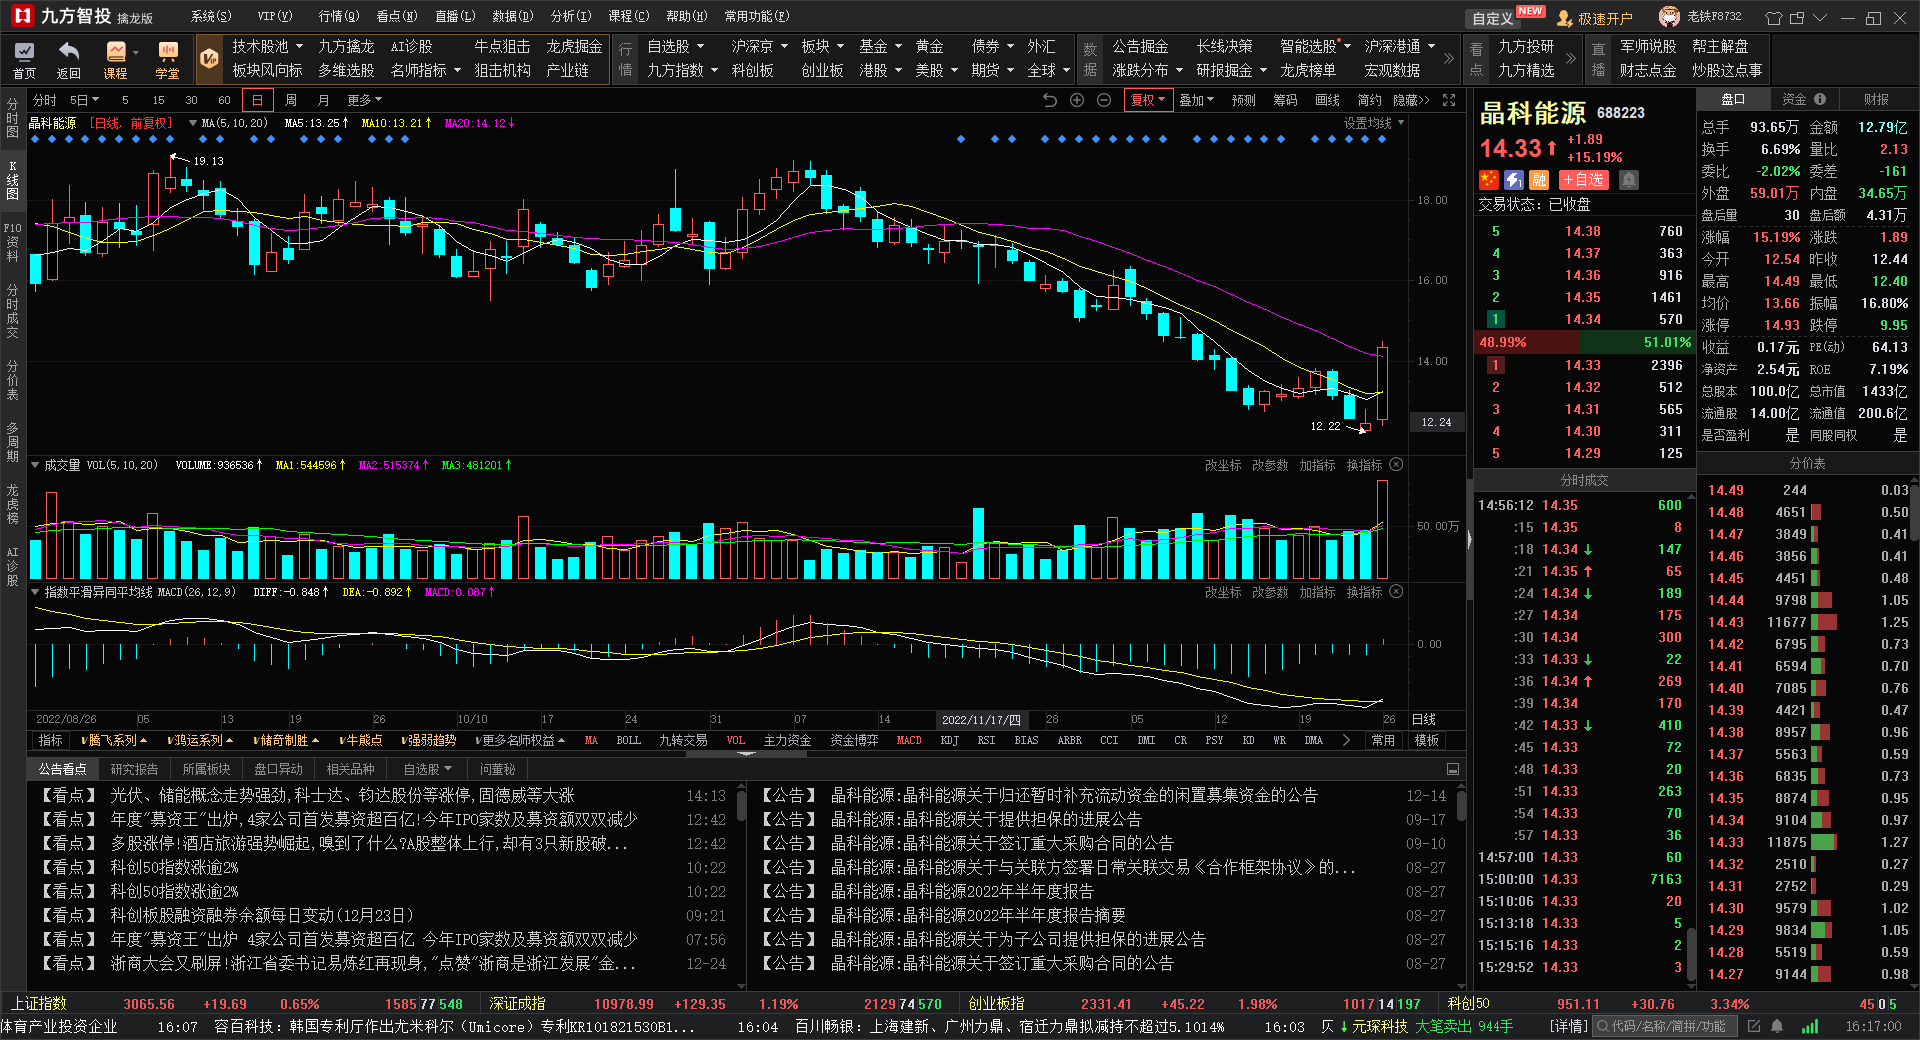1920x1040 pixels.
Task: Click the 模板 template button
Action: coord(1427,740)
